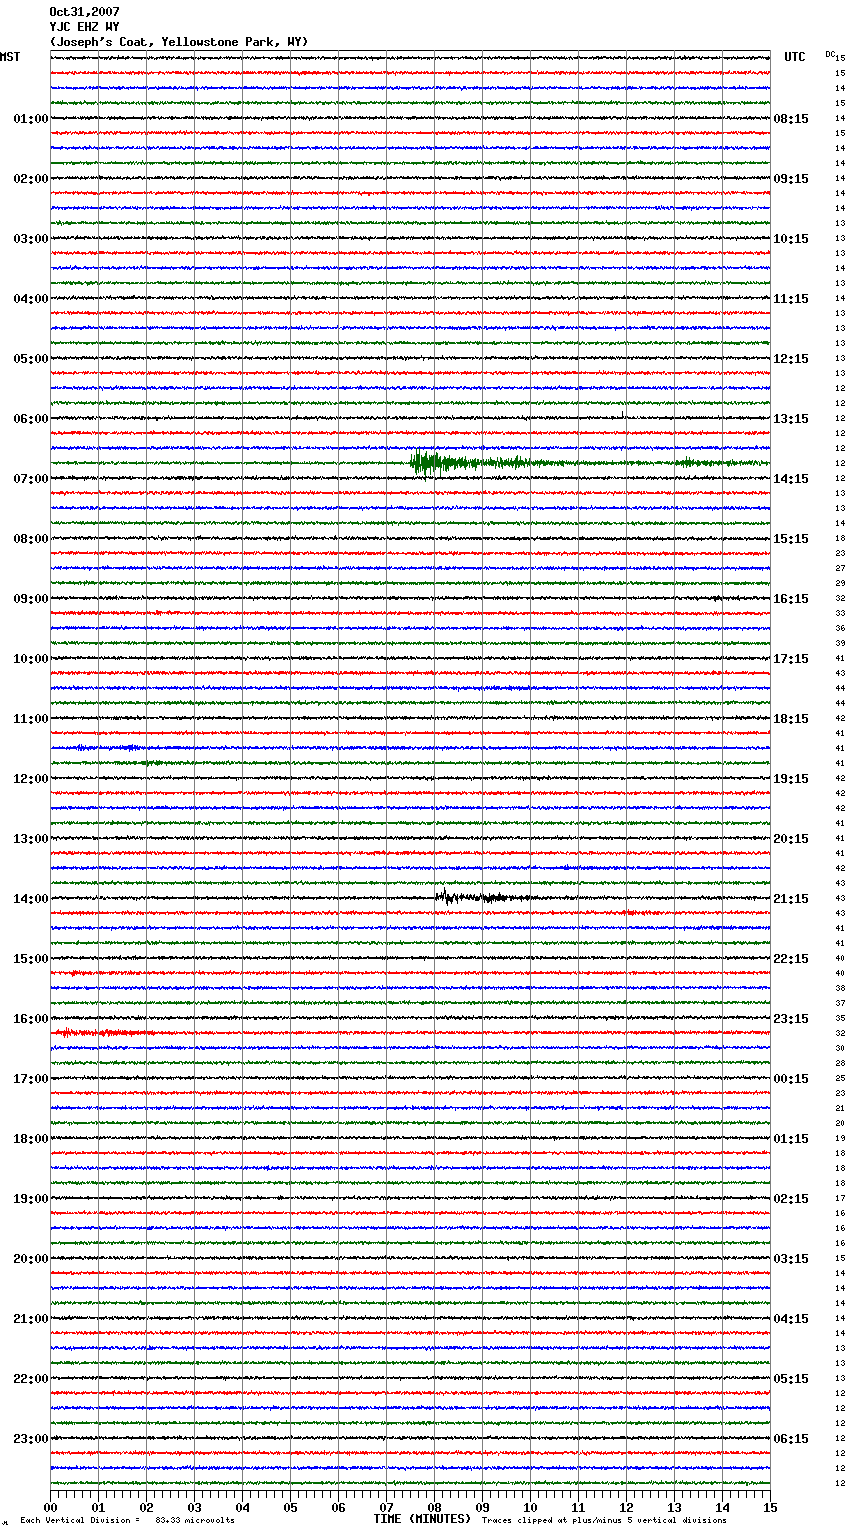Click the 06:00 MST row label
Viewport: 850px width, 1534px height.
(x=31, y=419)
